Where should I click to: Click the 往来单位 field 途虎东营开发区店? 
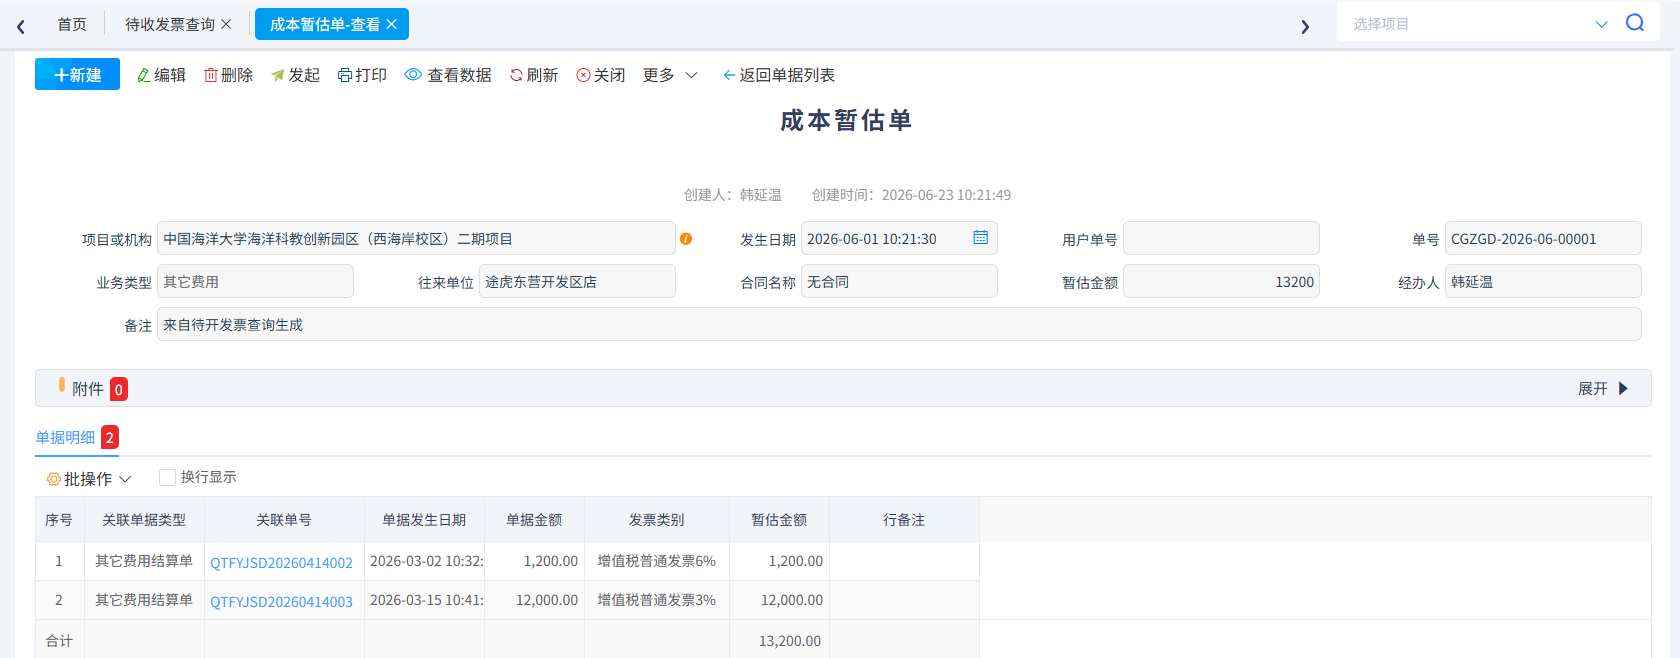tap(577, 282)
